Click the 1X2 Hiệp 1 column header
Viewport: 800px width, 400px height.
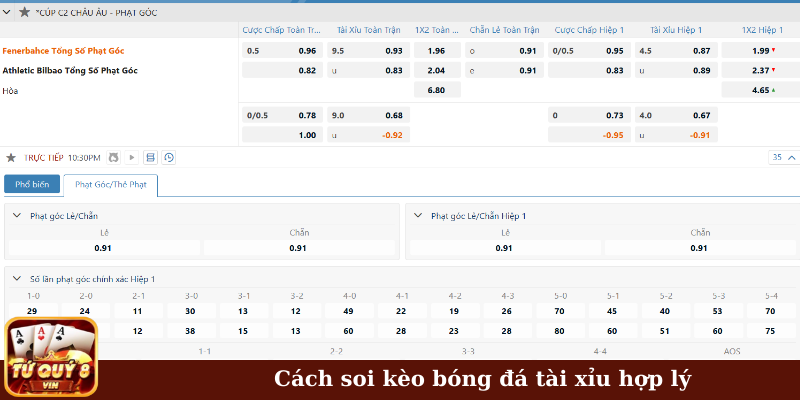point(762,30)
